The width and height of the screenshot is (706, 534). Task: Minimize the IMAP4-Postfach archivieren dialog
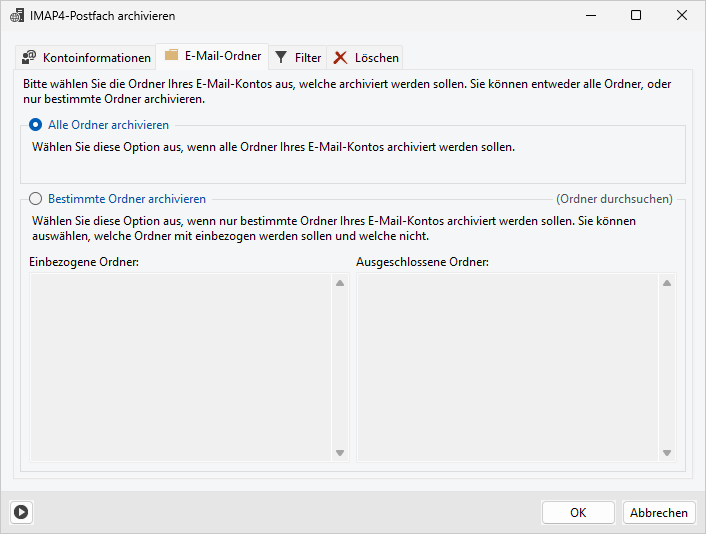tap(590, 16)
